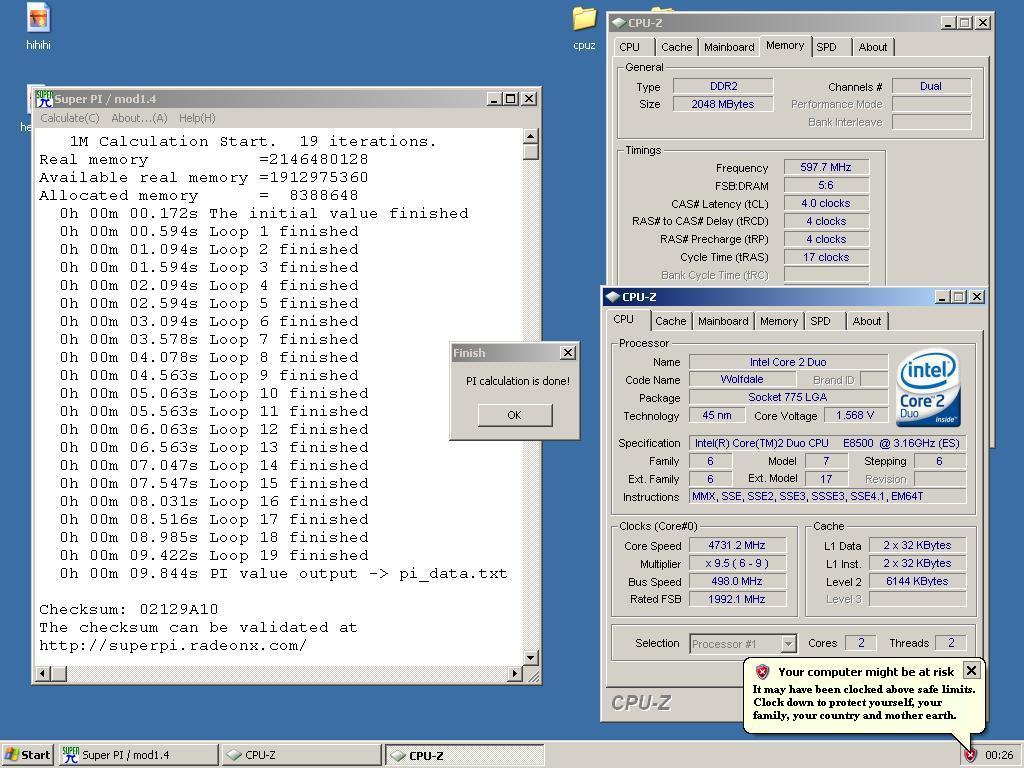Viewport: 1024px width, 768px height.
Task: Click the security shield tray icon
Action: point(970,755)
